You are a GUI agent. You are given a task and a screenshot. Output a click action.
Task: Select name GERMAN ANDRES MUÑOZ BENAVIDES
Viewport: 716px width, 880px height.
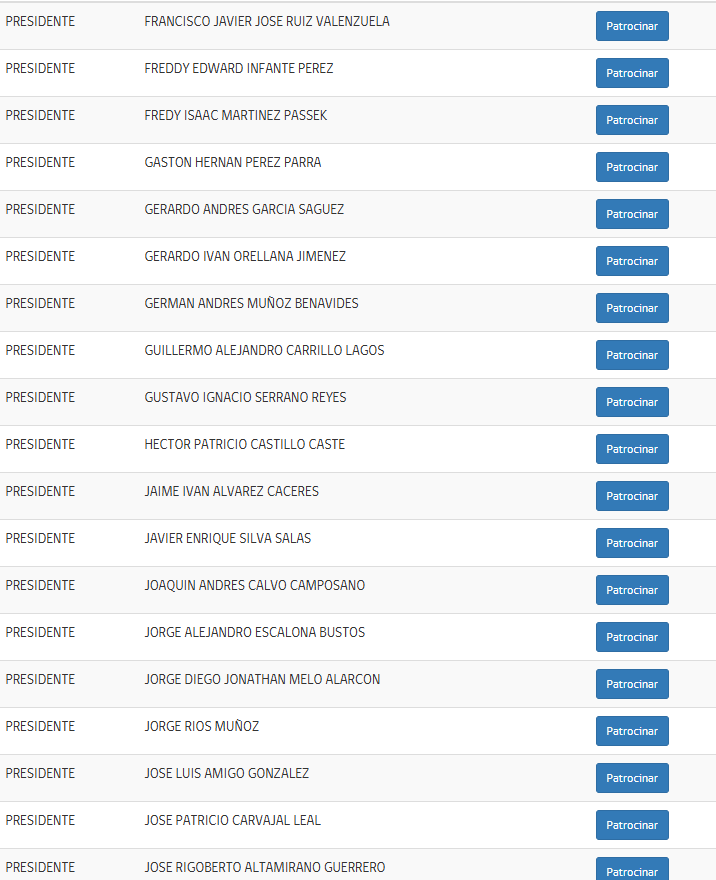pyautogui.click(x=251, y=304)
